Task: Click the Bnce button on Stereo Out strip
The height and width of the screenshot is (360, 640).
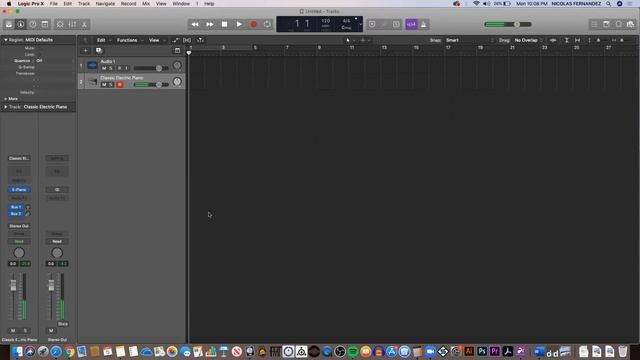Action: (x=63, y=324)
